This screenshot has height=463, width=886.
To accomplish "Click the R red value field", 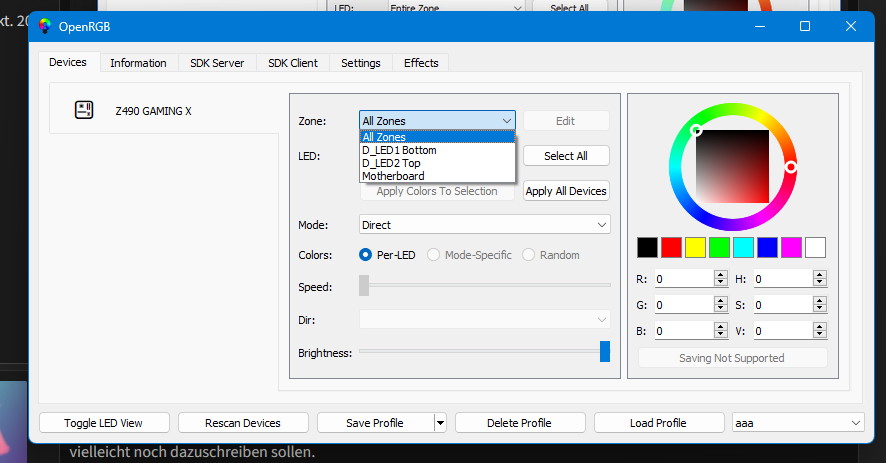I will coord(684,279).
